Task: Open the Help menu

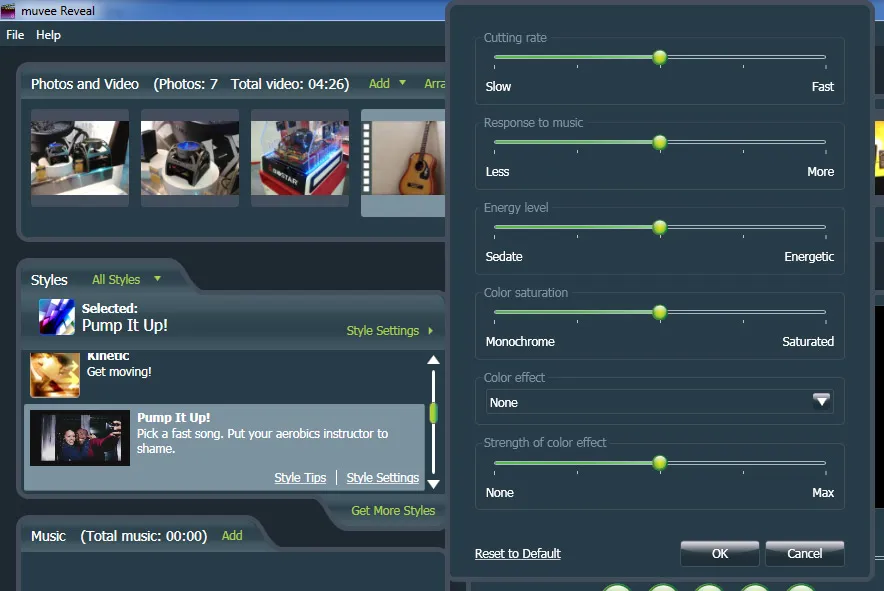Action: (x=48, y=35)
